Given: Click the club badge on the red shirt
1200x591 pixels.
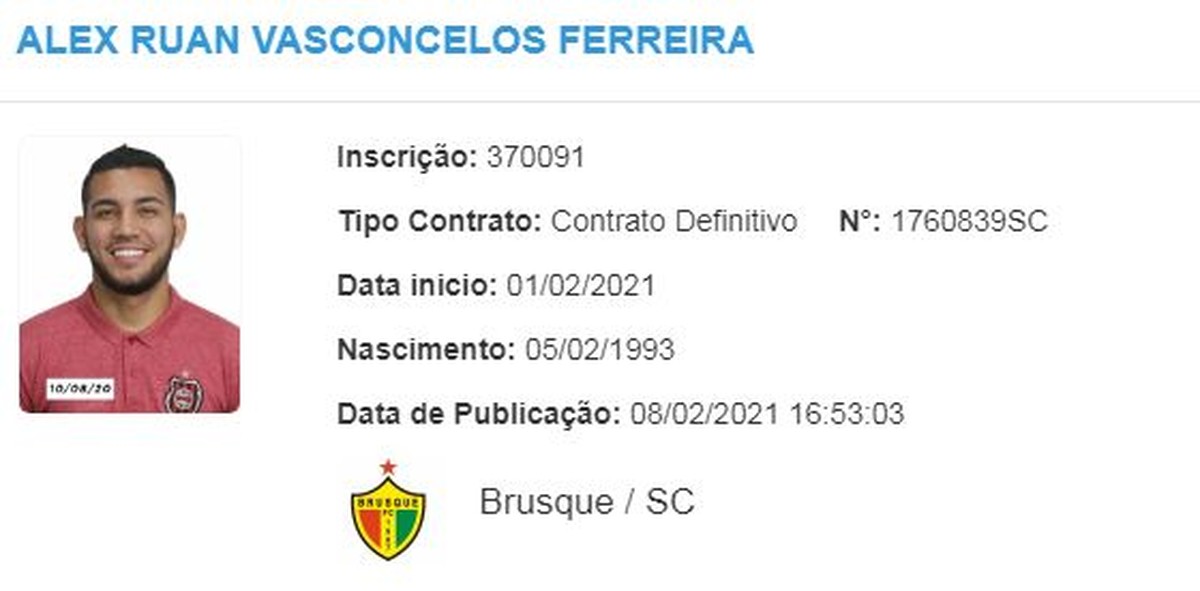Looking at the screenshot, I should (183, 393).
